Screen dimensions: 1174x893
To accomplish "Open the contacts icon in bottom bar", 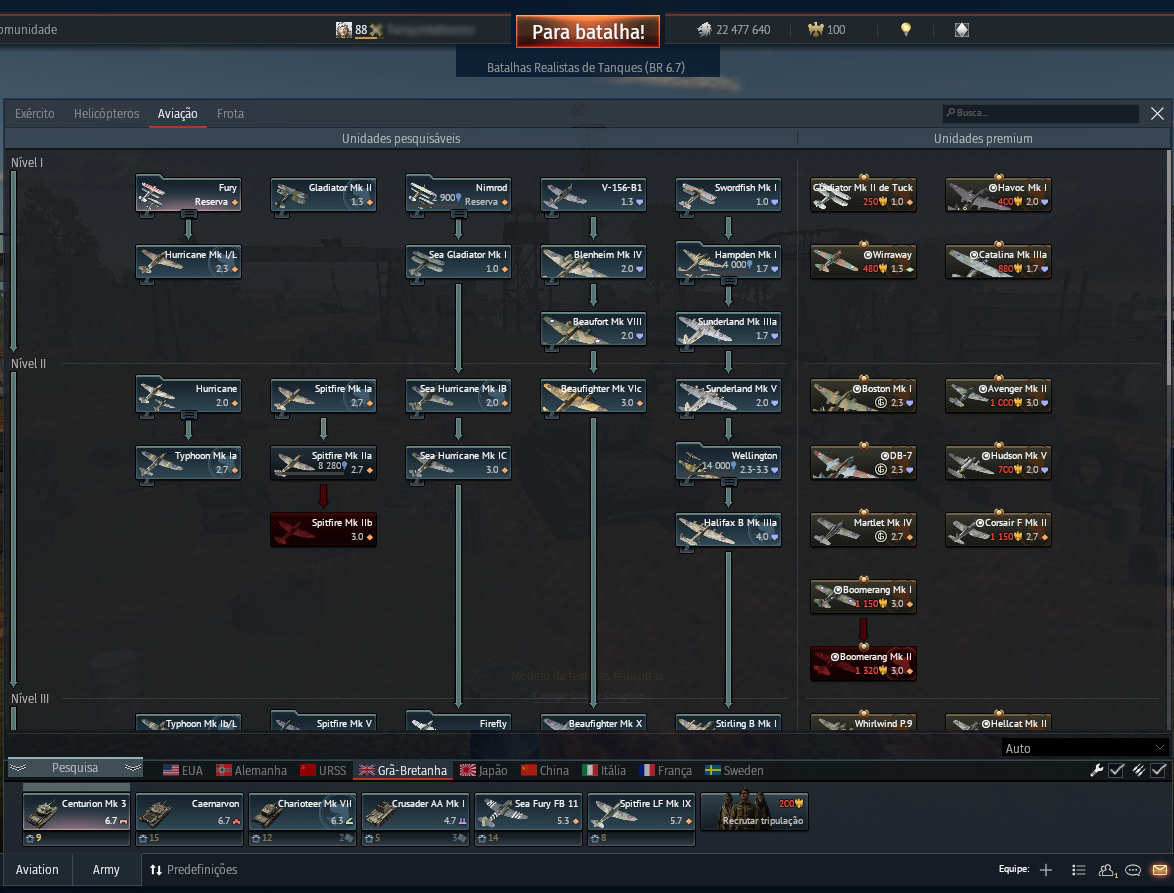I will tap(1107, 870).
